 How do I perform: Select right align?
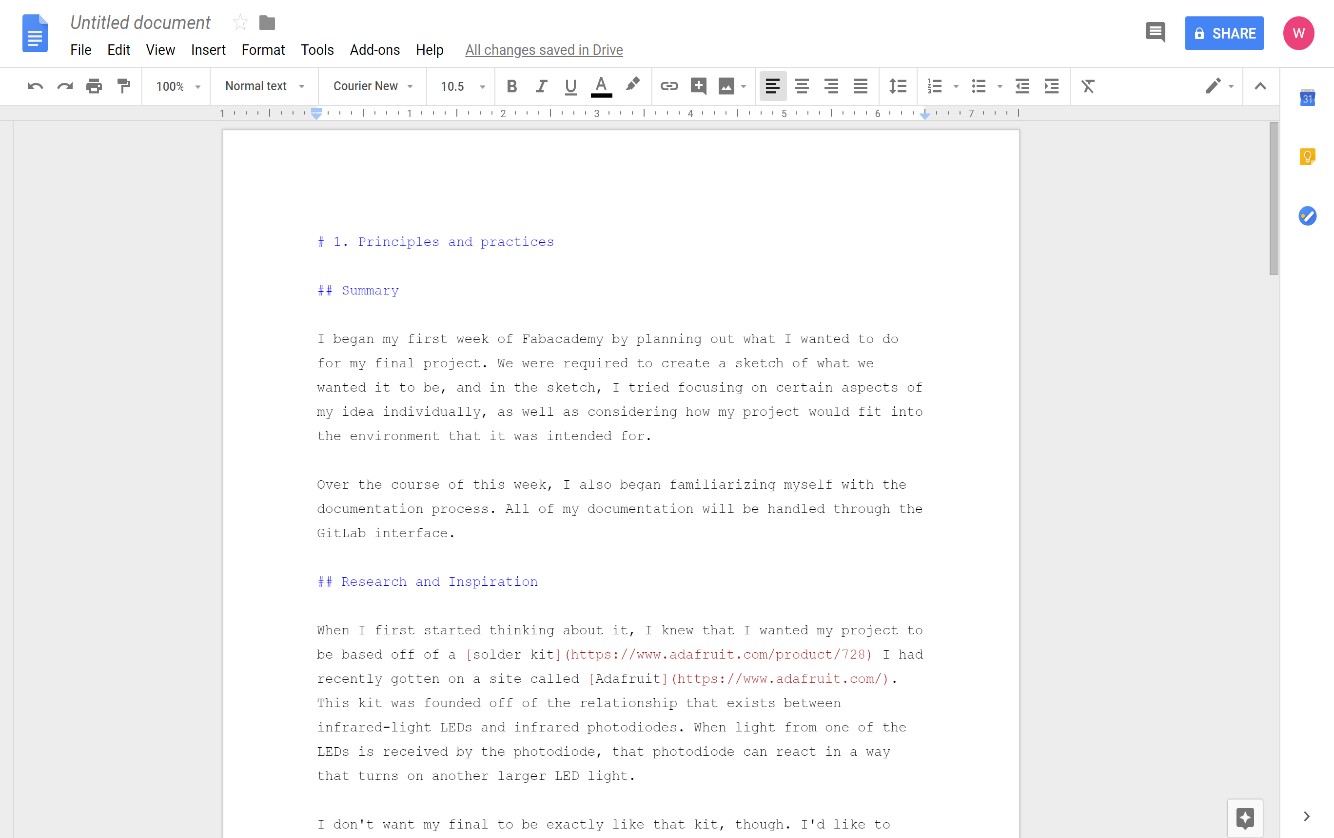[831, 86]
